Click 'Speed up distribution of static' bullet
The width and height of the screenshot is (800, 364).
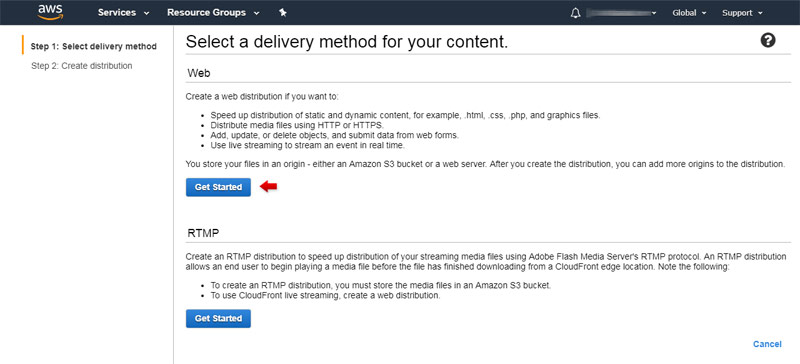405,115
